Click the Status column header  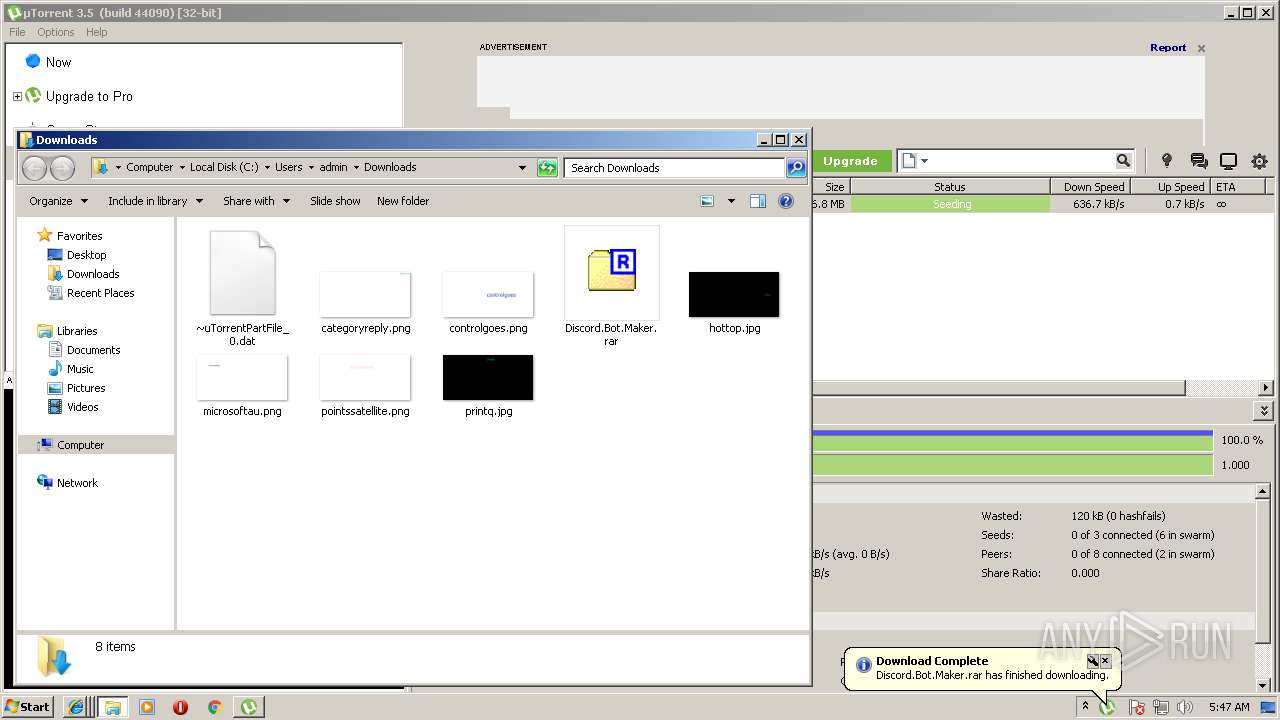coord(950,187)
